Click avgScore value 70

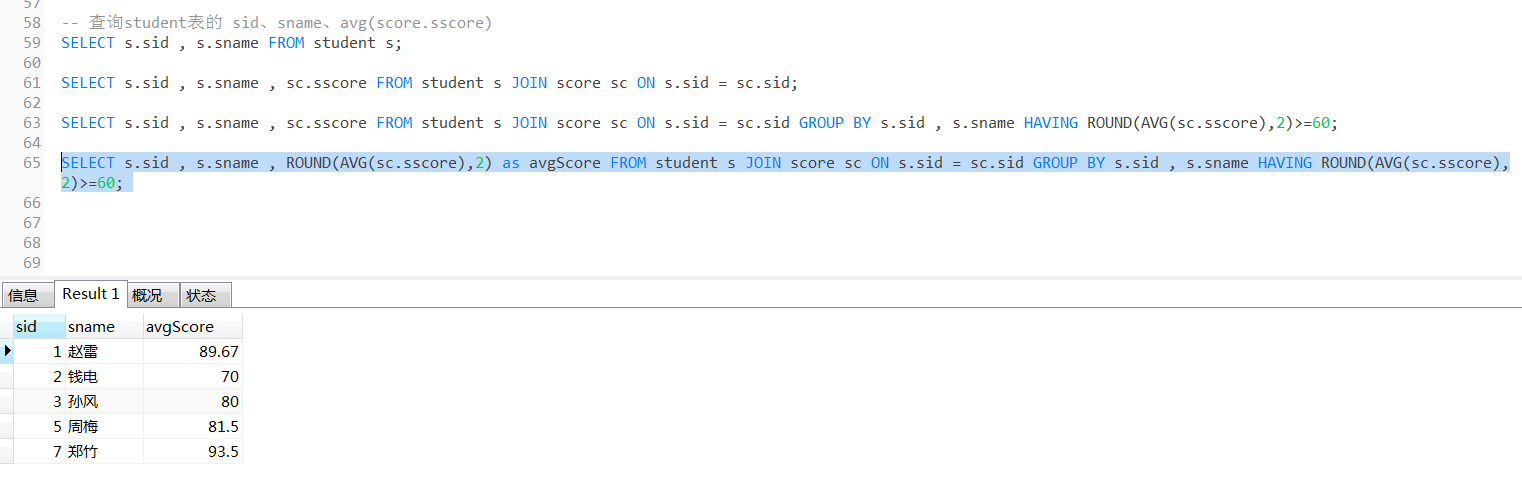(x=193, y=376)
